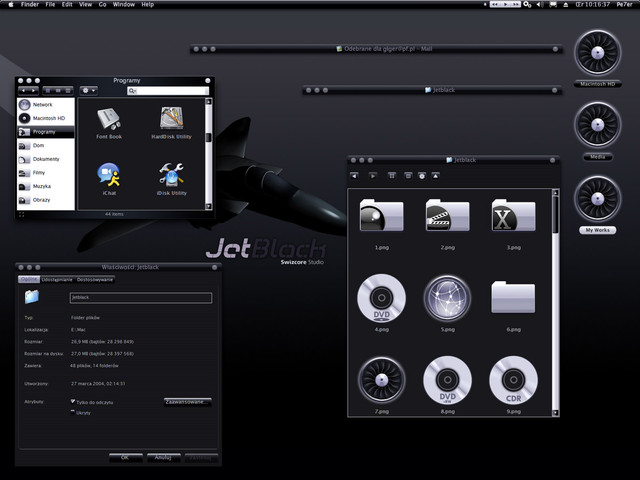640x480 pixels.
Task: Click the Programy window scrollbar thumb
Action: [x=209, y=137]
